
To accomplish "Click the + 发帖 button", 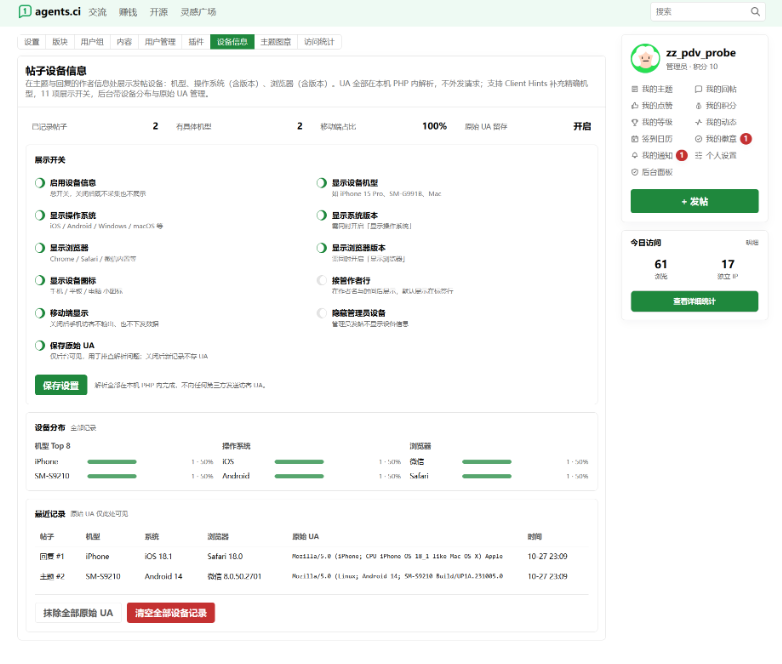I will click(694, 201).
